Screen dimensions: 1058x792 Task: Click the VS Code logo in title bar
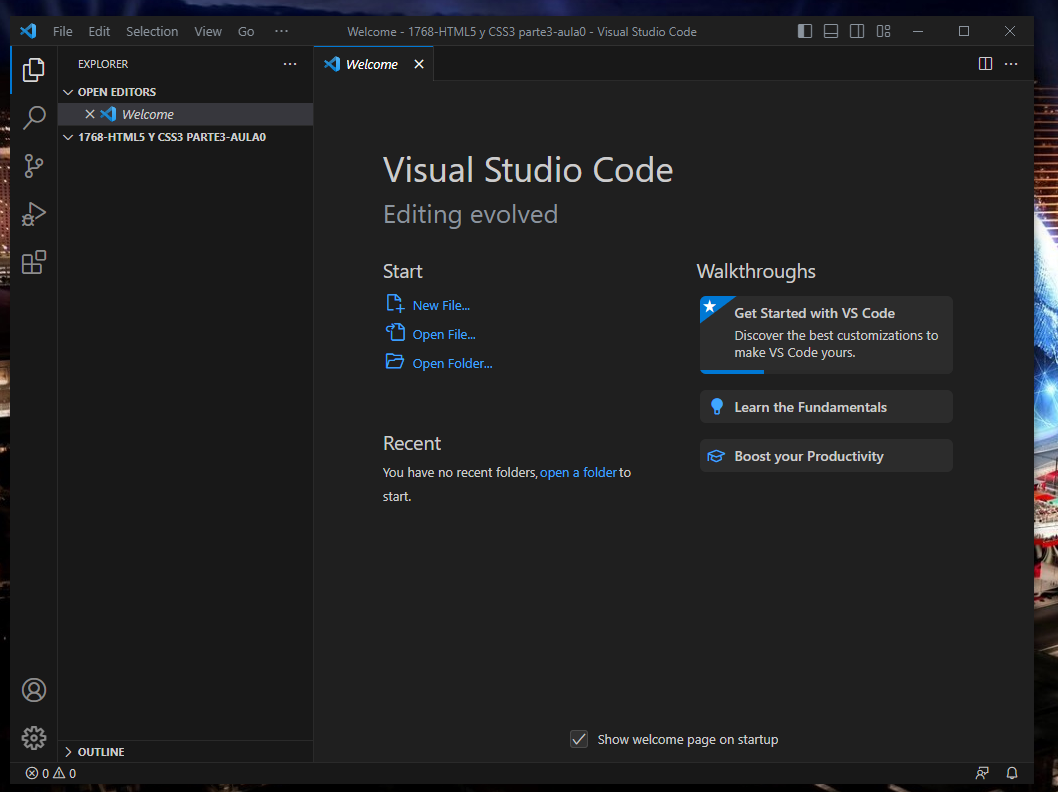point(28,31)
